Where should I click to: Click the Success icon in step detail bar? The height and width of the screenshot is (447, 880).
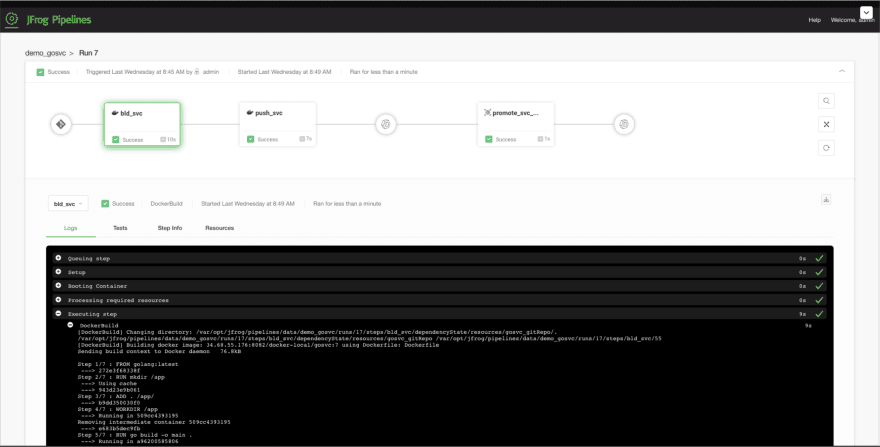click(105, 203)
